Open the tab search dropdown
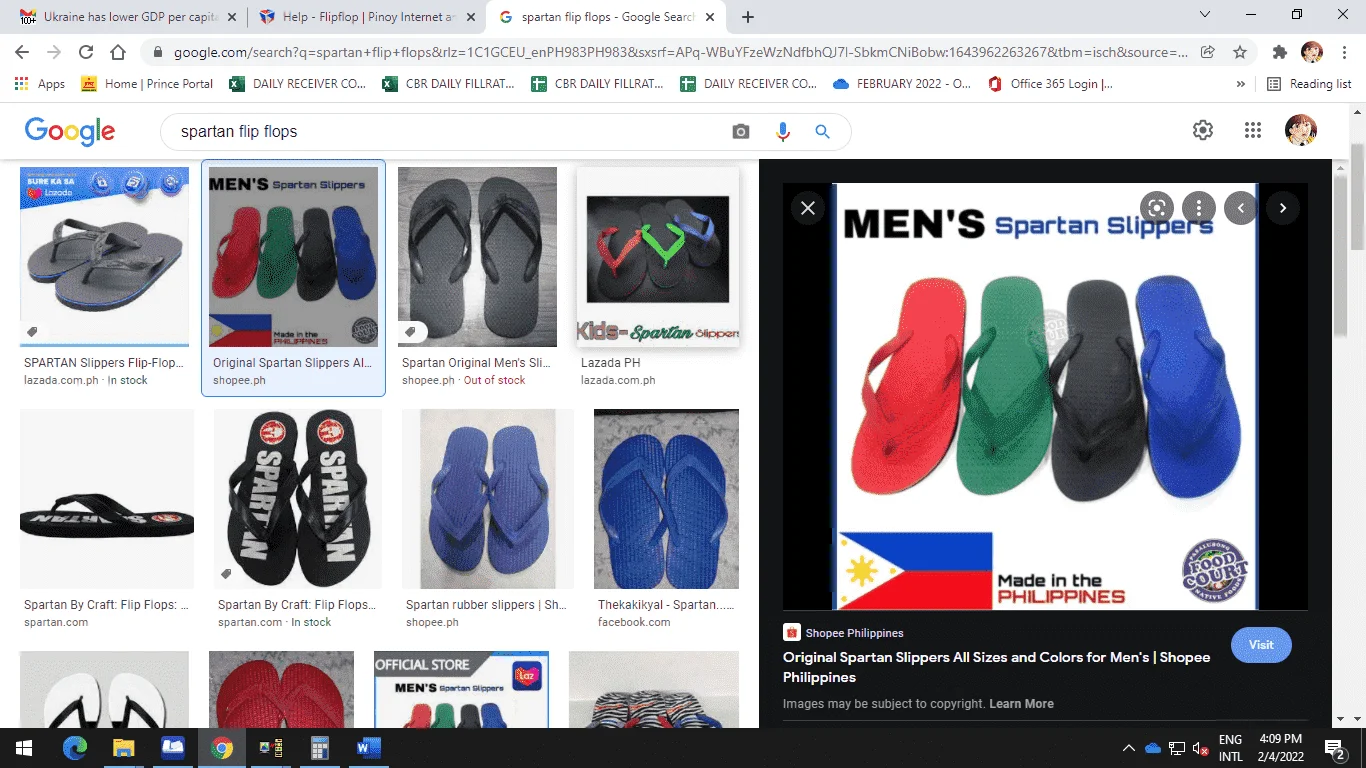Image resolution: width=1366 pixels, height=768 pixels. click(1205, 15)
